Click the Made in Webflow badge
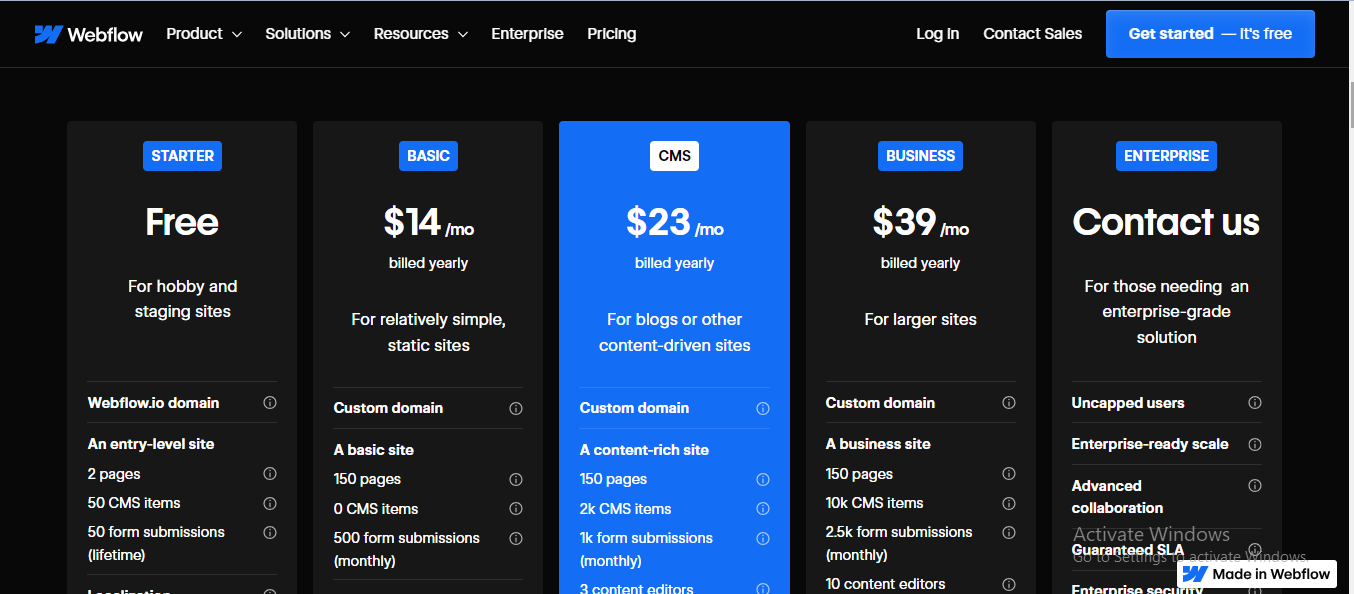This screenshot has height=594, width=1354. point(1257,574)
